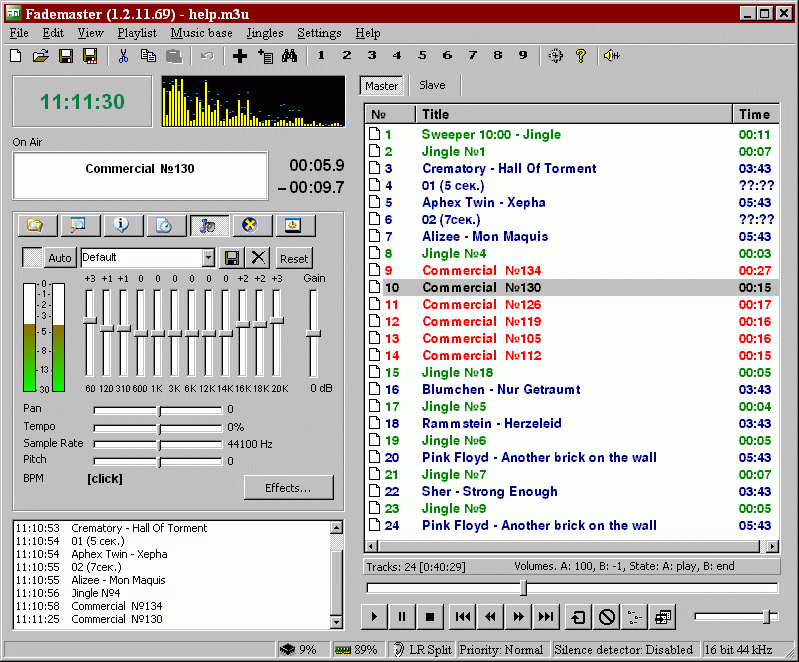799x662 pixels.
Task: Trigger jingle slot number 9
Action: coord(523,56)
